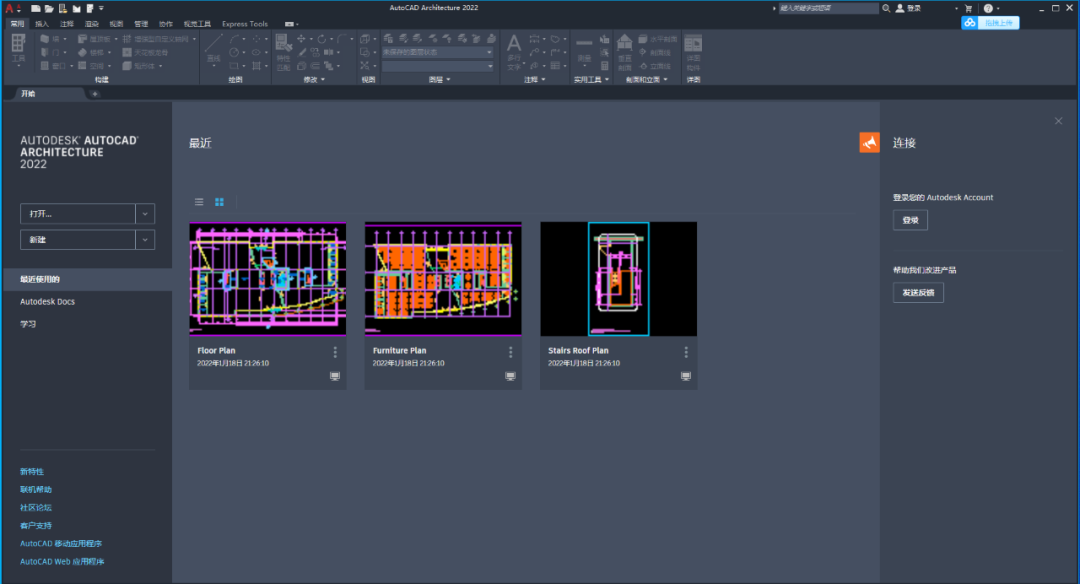Click the Measure (测量) tool
Image resolution: width=1080 pixels, height=584 pixels.
[x=584, y=50]
